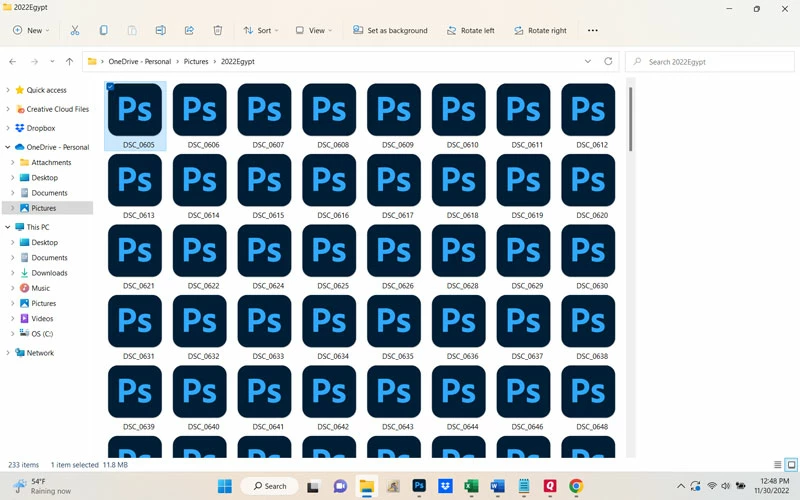Click OneDrive - Personal in breadcrumb

(x=140, y=62)
